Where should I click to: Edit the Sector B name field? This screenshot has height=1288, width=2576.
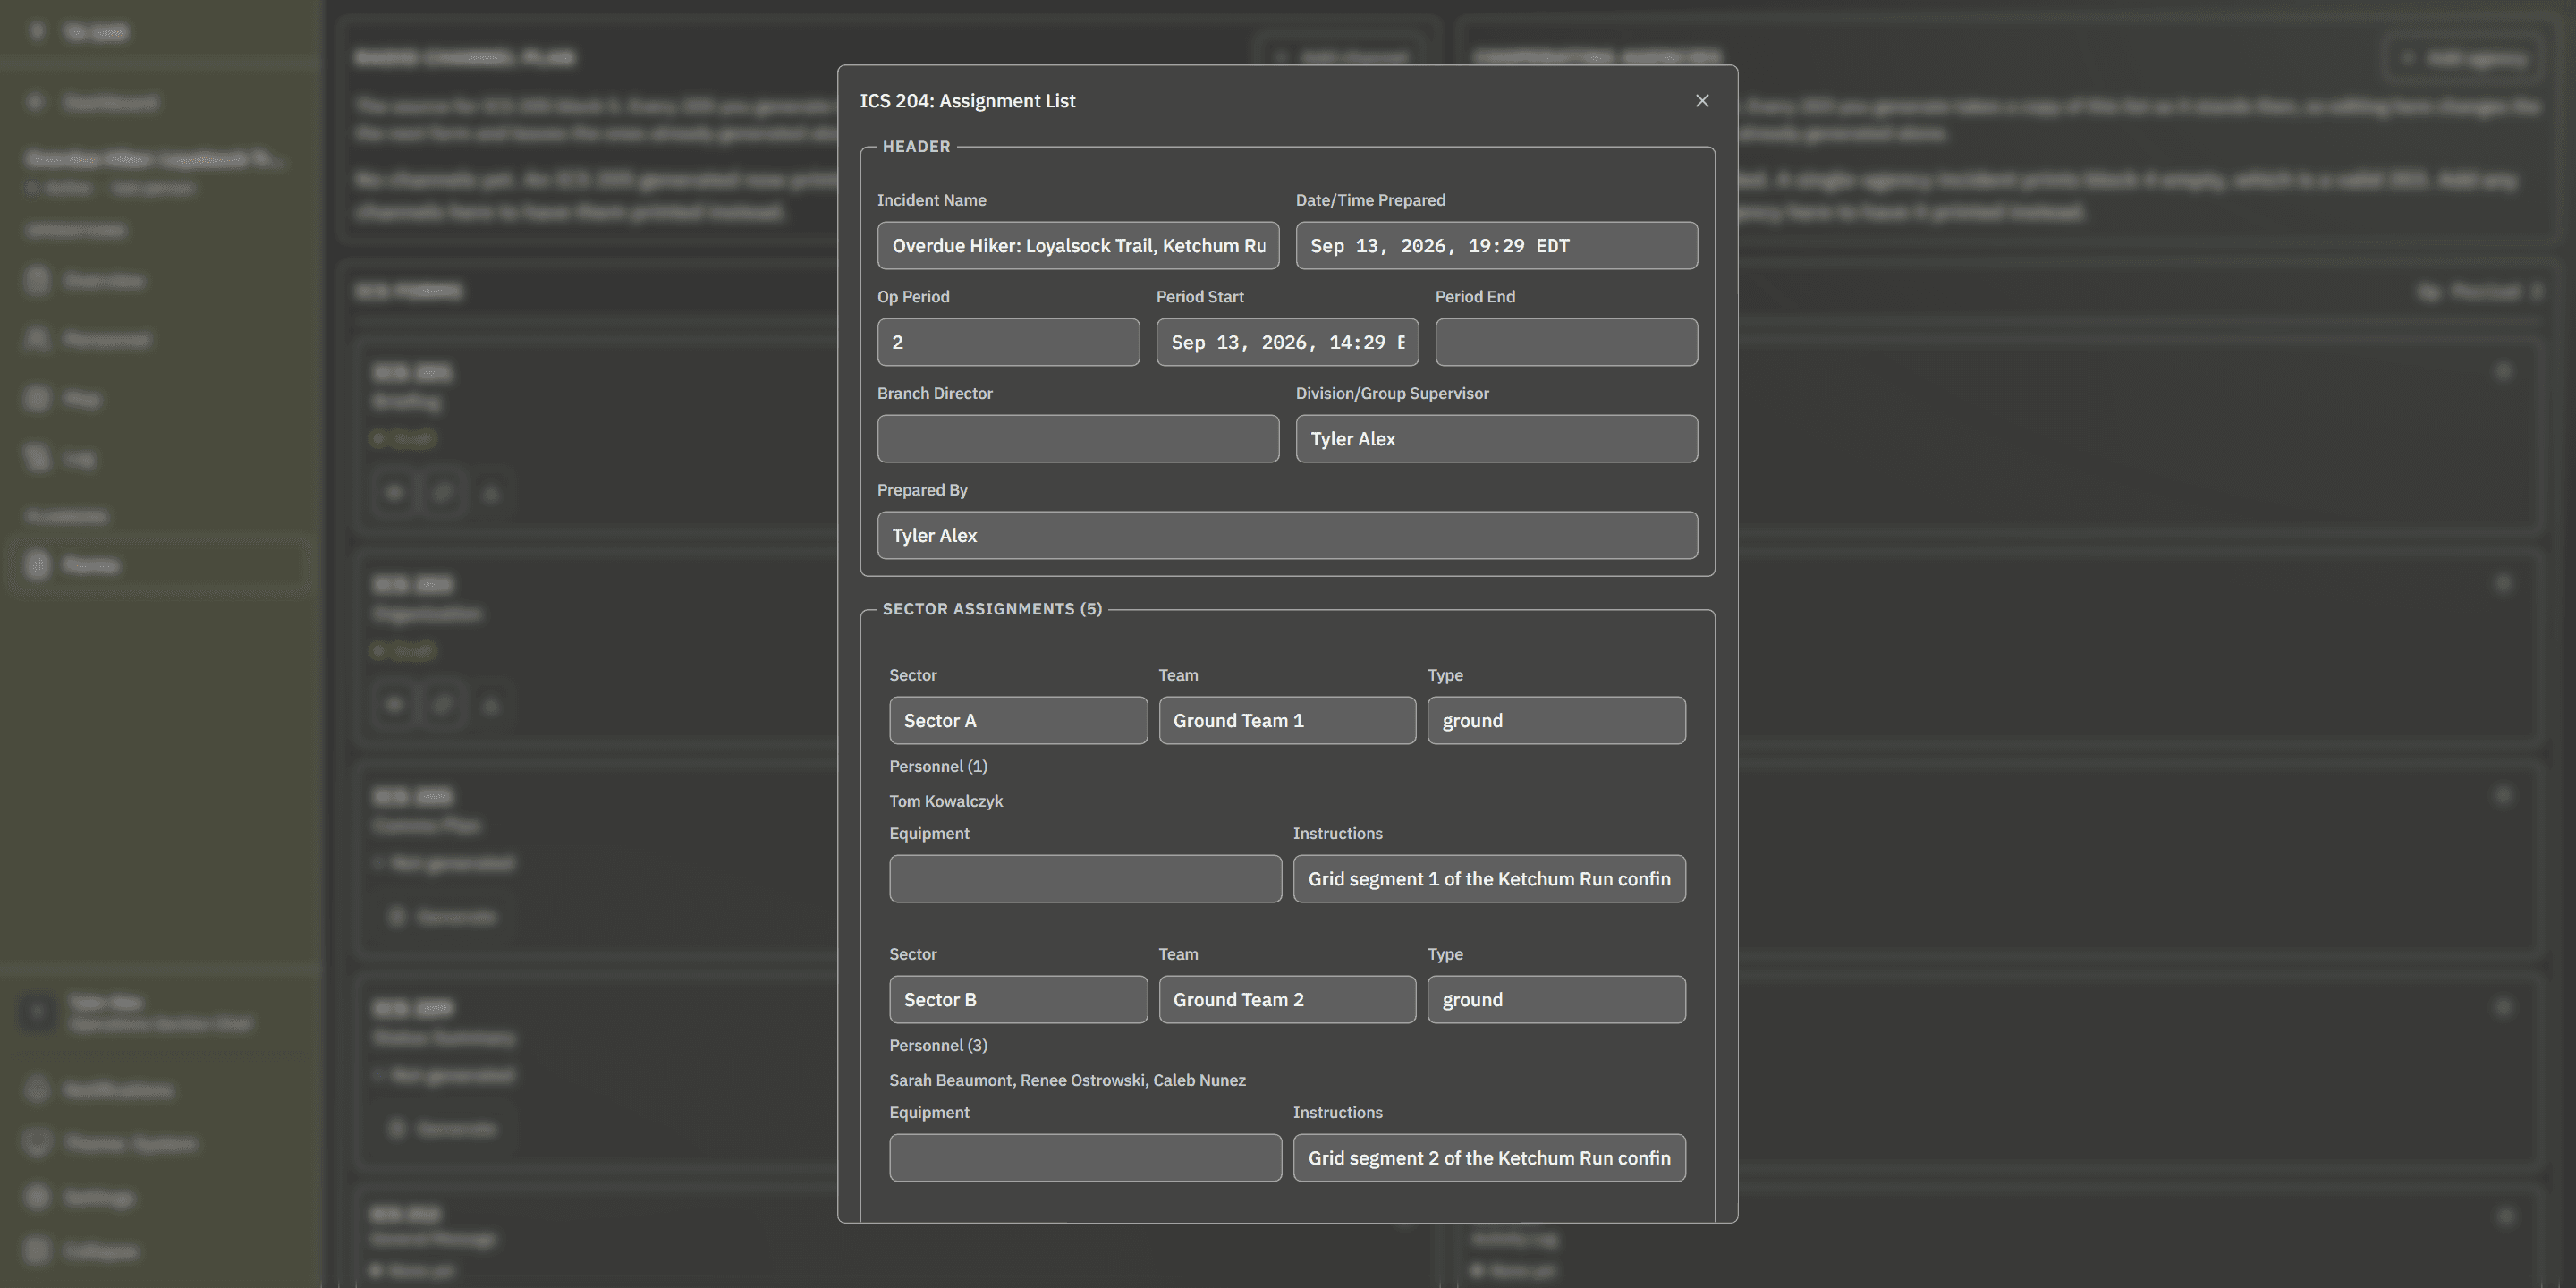pyautogui.click(x=1018, y=999)
